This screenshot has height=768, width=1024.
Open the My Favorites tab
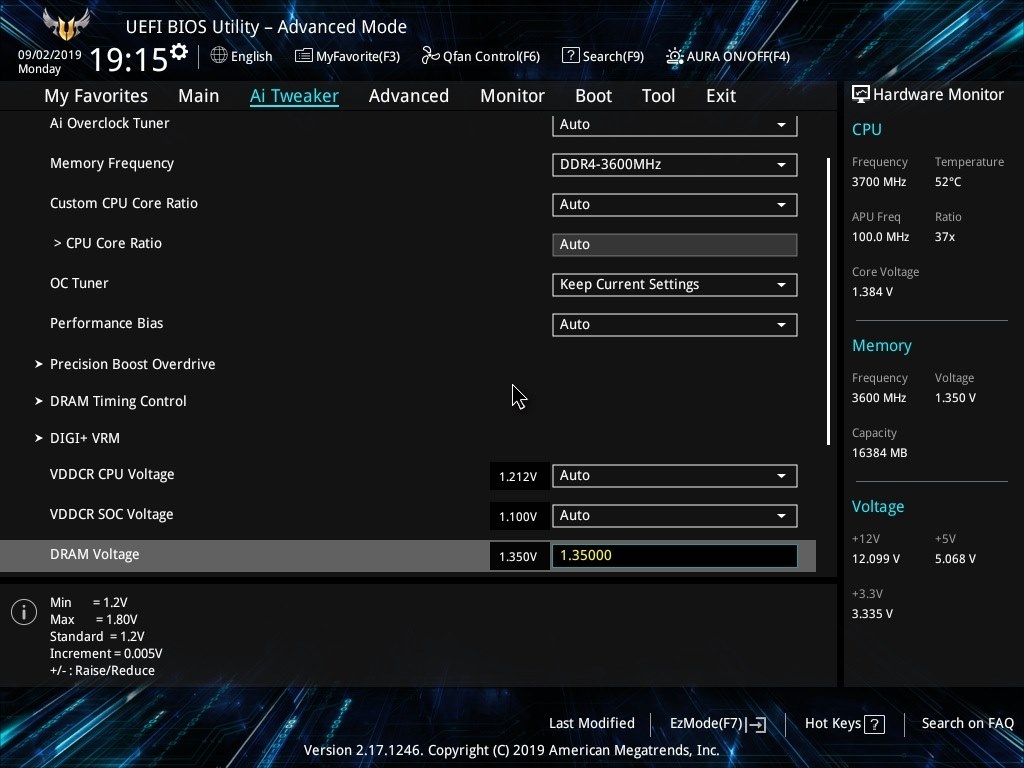(x=96, y=96)
